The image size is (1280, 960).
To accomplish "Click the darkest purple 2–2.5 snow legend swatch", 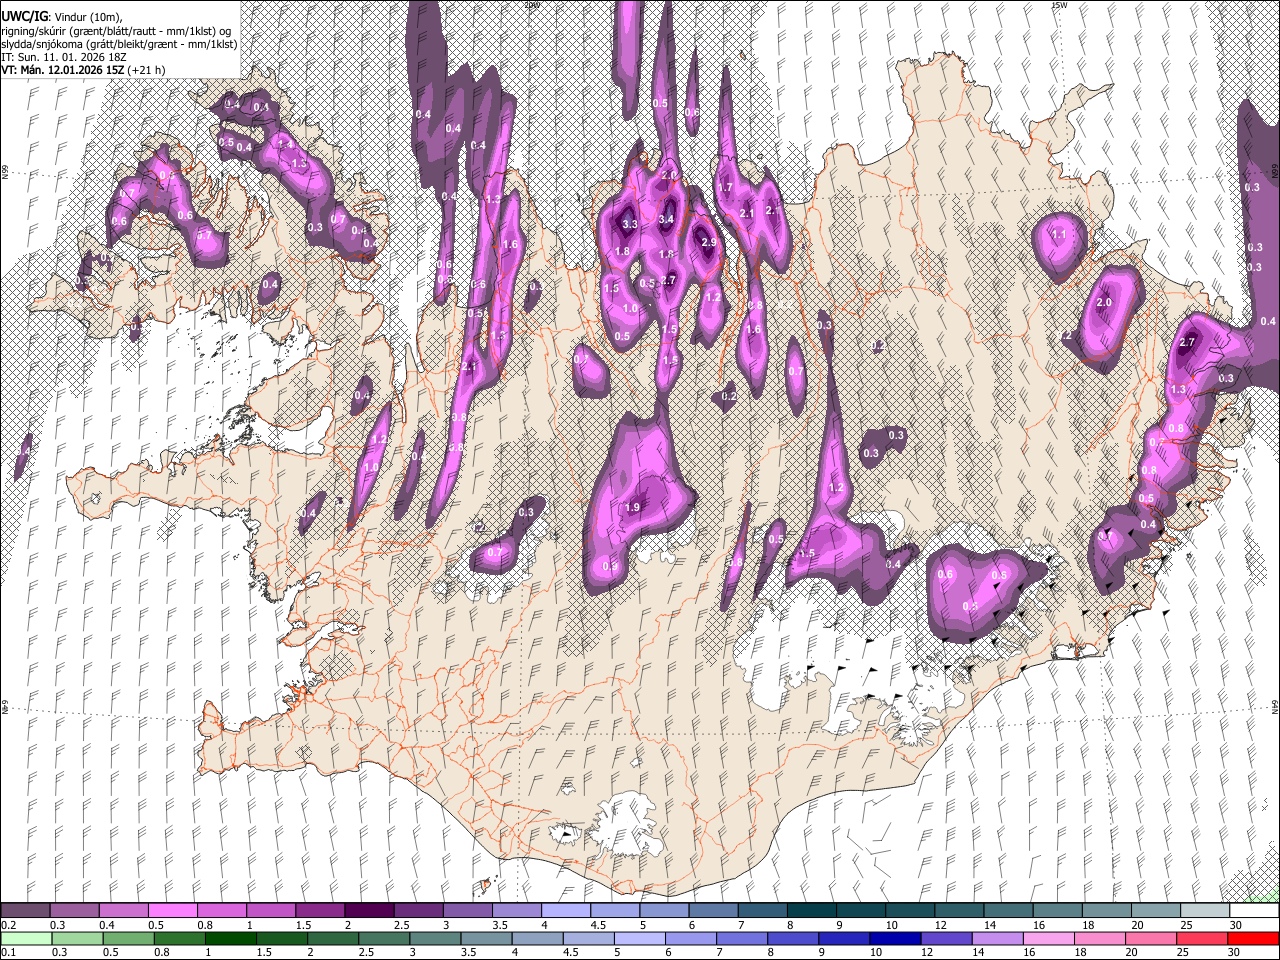I will click(369, 911).
